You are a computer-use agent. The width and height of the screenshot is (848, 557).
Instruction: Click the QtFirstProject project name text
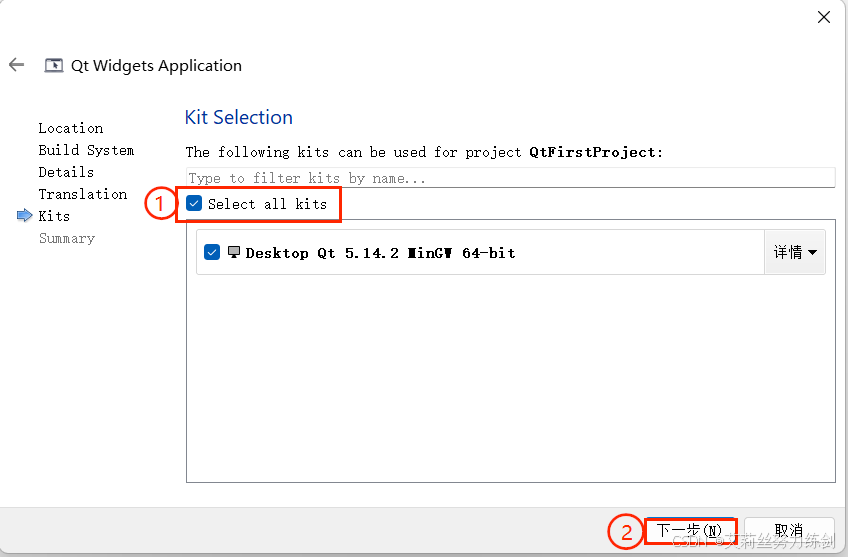pyautogui.click(x=592, y=152)
